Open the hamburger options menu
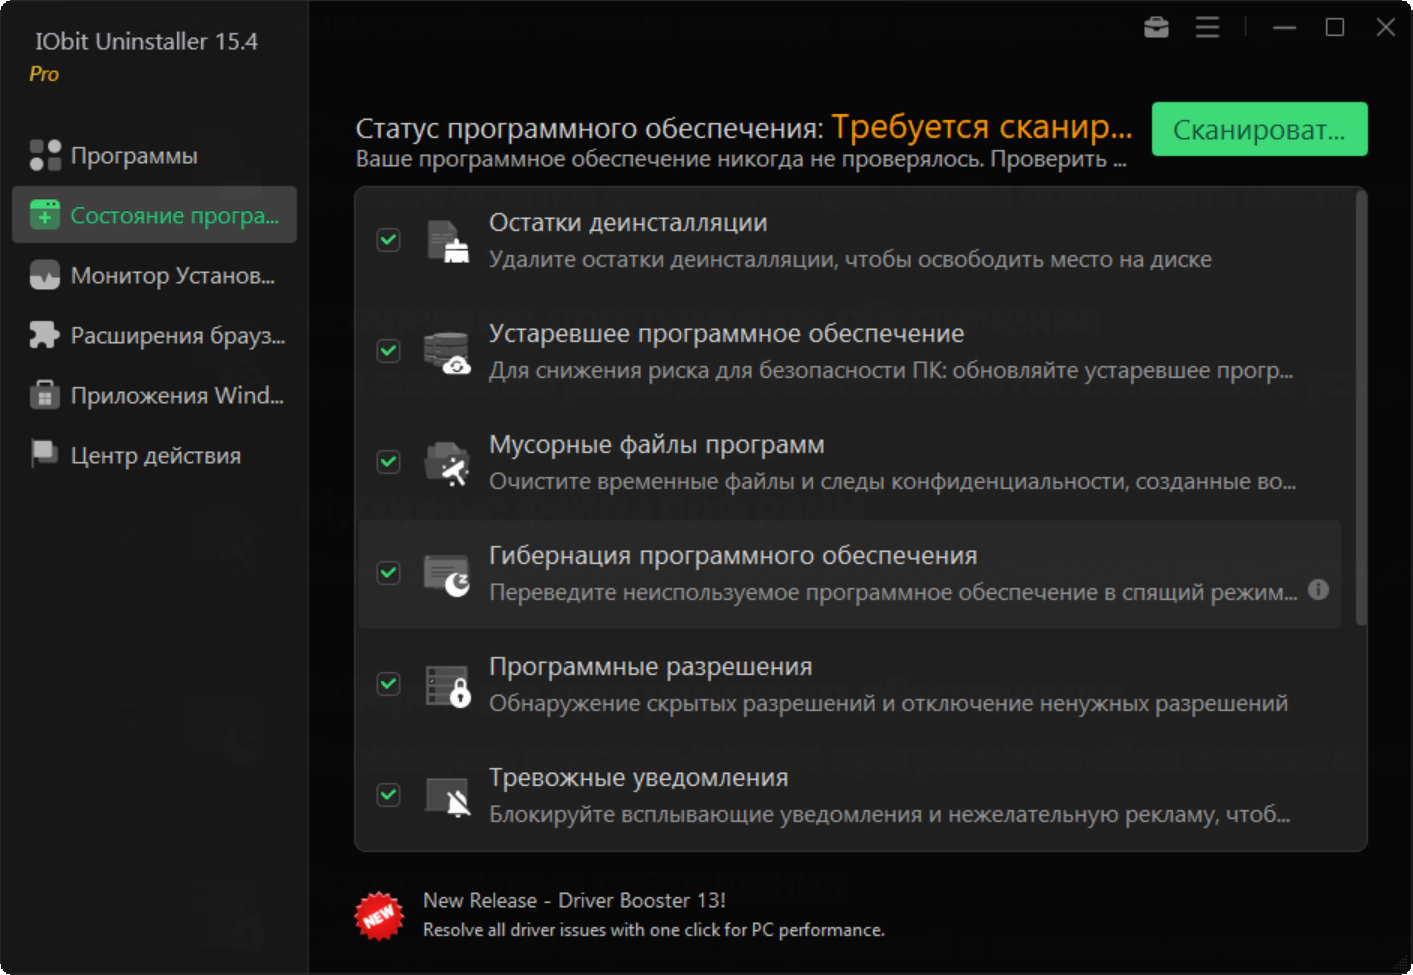The width and height of the screenshot is (1413, 975). 1207,28
